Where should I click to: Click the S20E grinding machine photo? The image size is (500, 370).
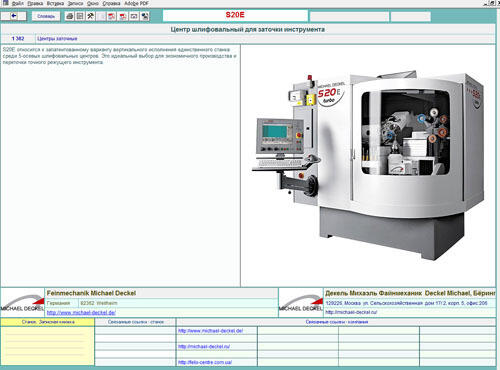coord(368,165)
